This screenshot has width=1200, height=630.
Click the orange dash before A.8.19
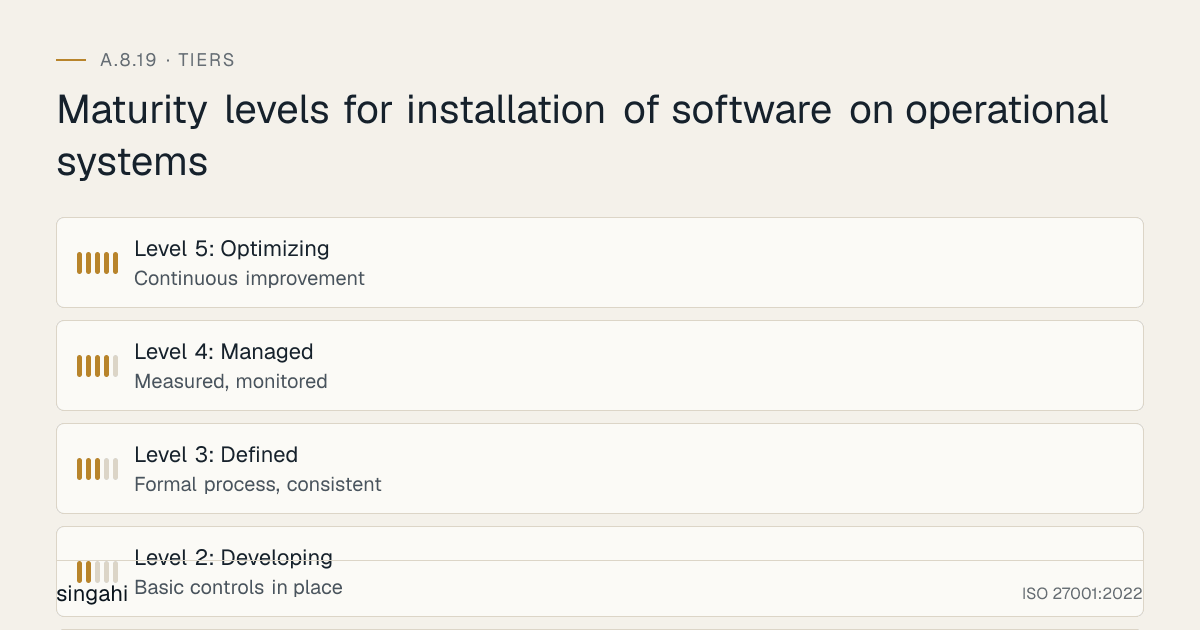71,60
